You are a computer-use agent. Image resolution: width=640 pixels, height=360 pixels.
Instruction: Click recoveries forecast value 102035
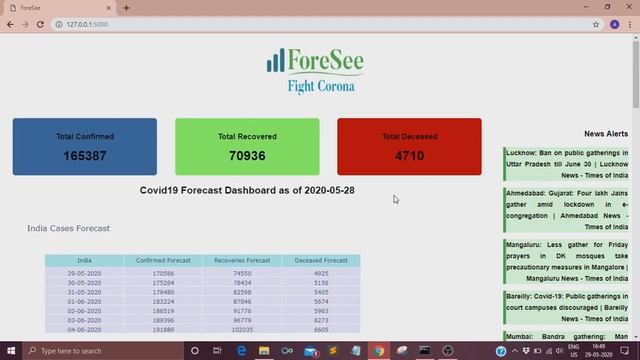tap(242, 330)
